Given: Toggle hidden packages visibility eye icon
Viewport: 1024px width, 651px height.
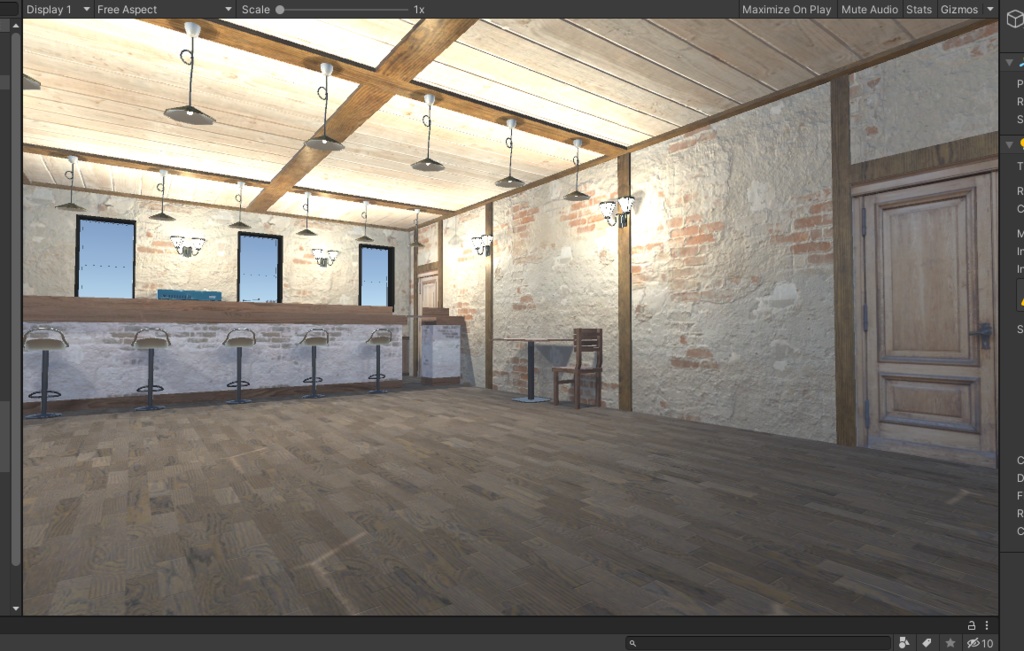Looking at the screenshot, I should coord(980,643).
